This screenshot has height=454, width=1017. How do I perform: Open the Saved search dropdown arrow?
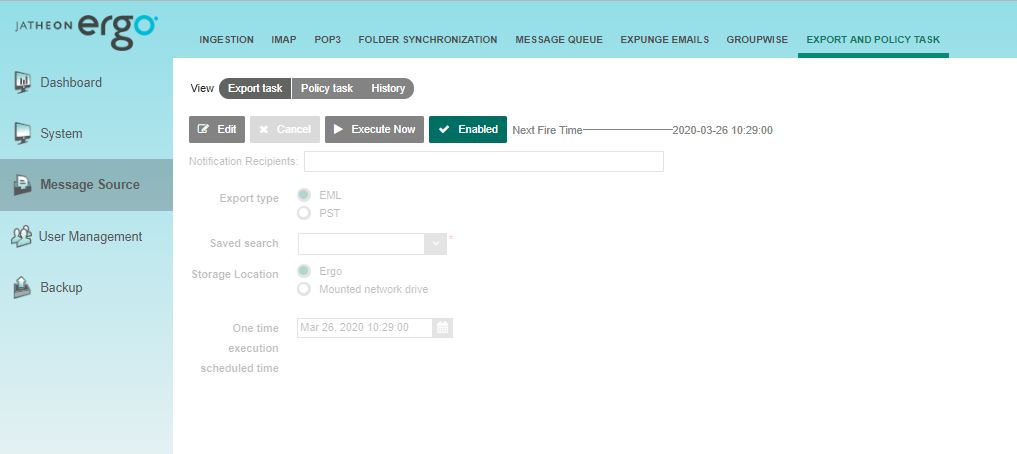click(435, 244)
